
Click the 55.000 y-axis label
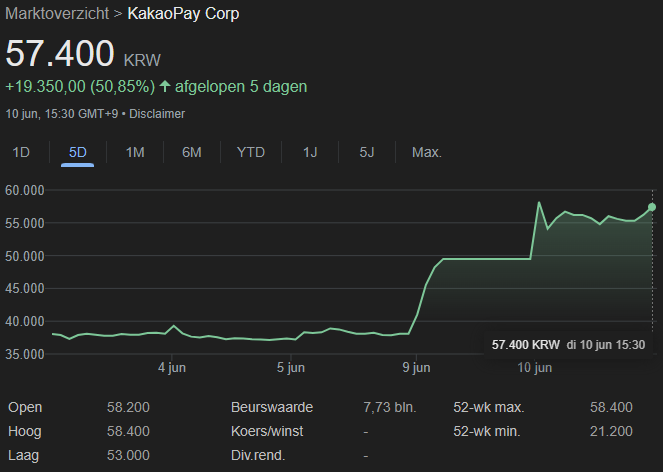click(x=25, y=223)
